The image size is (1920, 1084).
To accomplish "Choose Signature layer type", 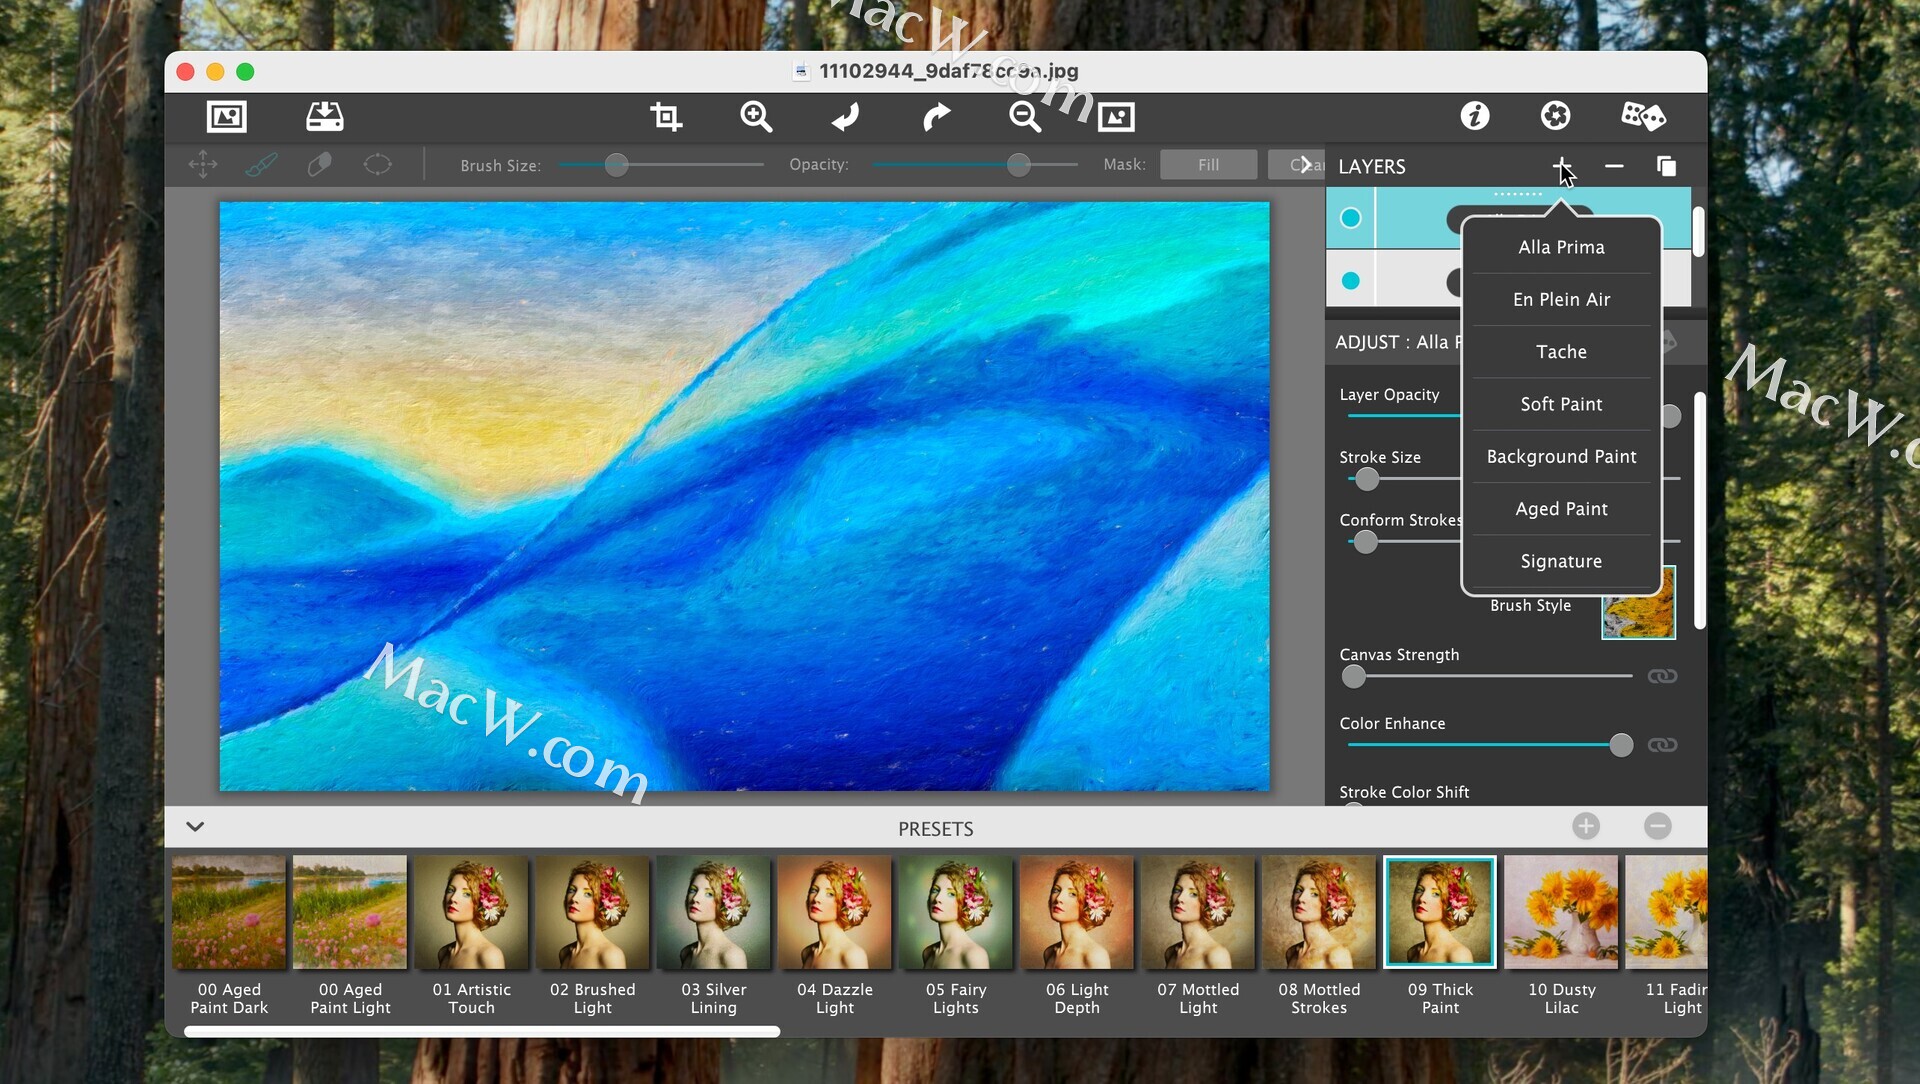I will [1561, 561].
